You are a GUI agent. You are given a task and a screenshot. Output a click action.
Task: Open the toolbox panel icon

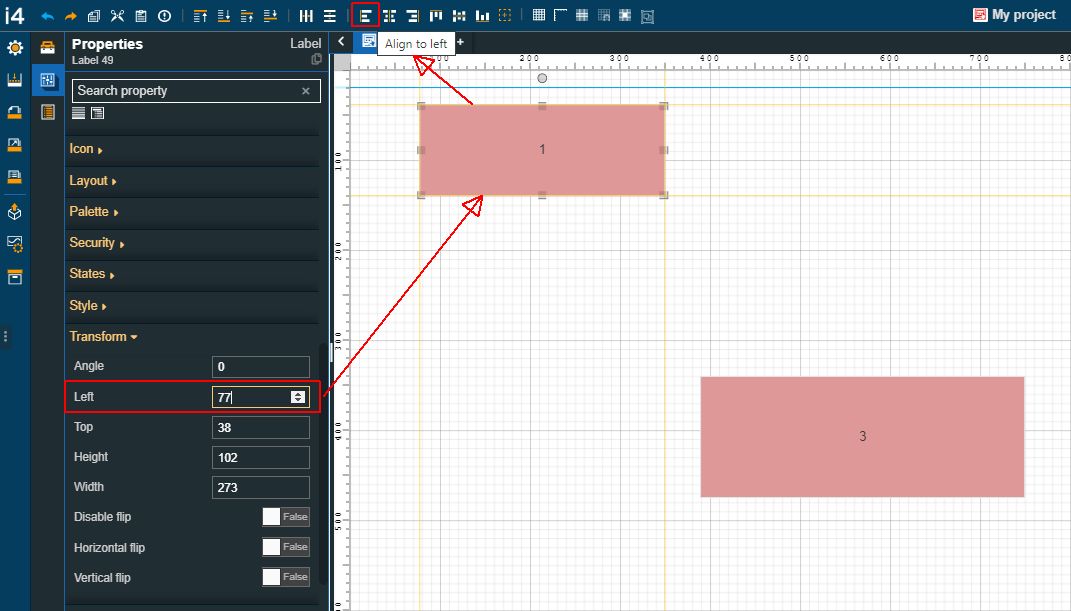pyautogui.click(x=47, y=47)
